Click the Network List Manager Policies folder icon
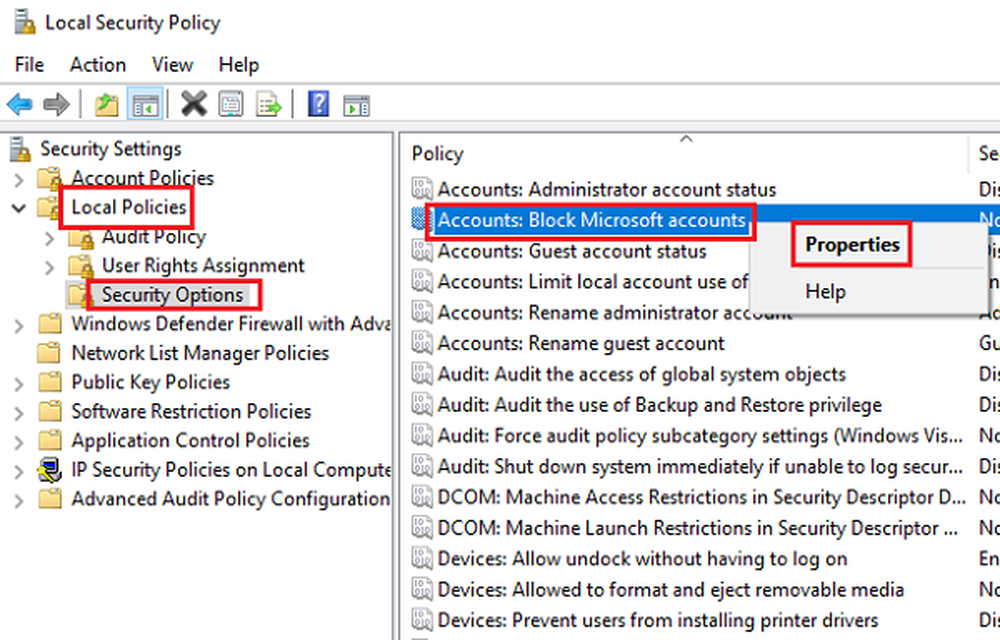The image size is (1000, 640). (50, 353)
